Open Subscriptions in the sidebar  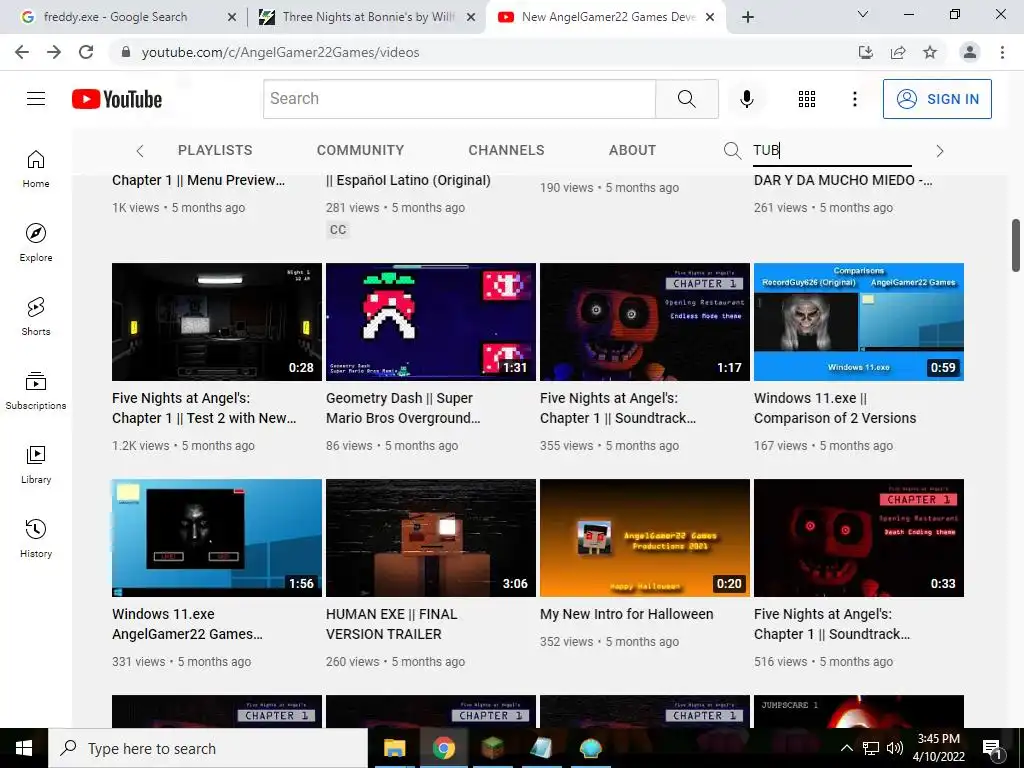coord(36,391)
